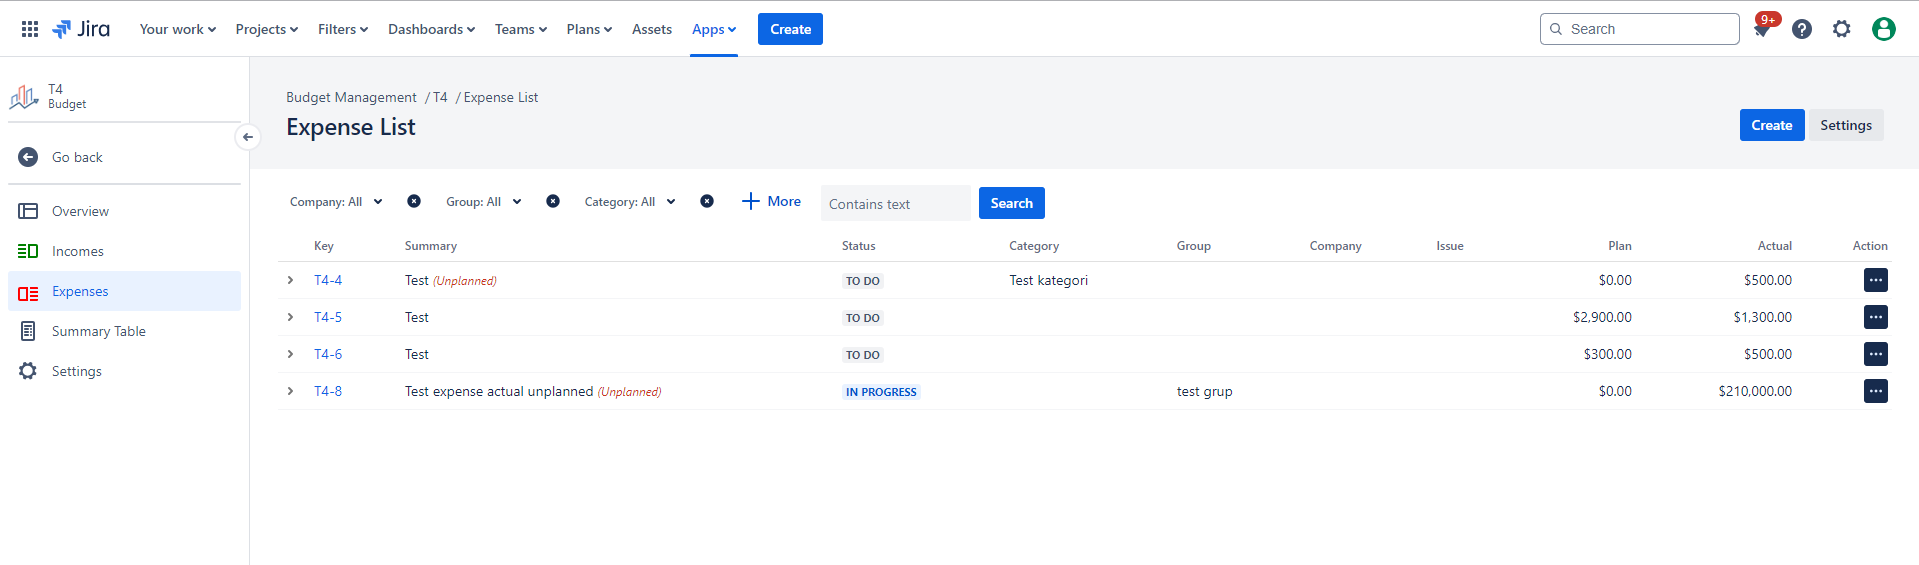Click the TO DO status of T4-5
This screenshot has width=1919, height=565.
click(863, 318)
